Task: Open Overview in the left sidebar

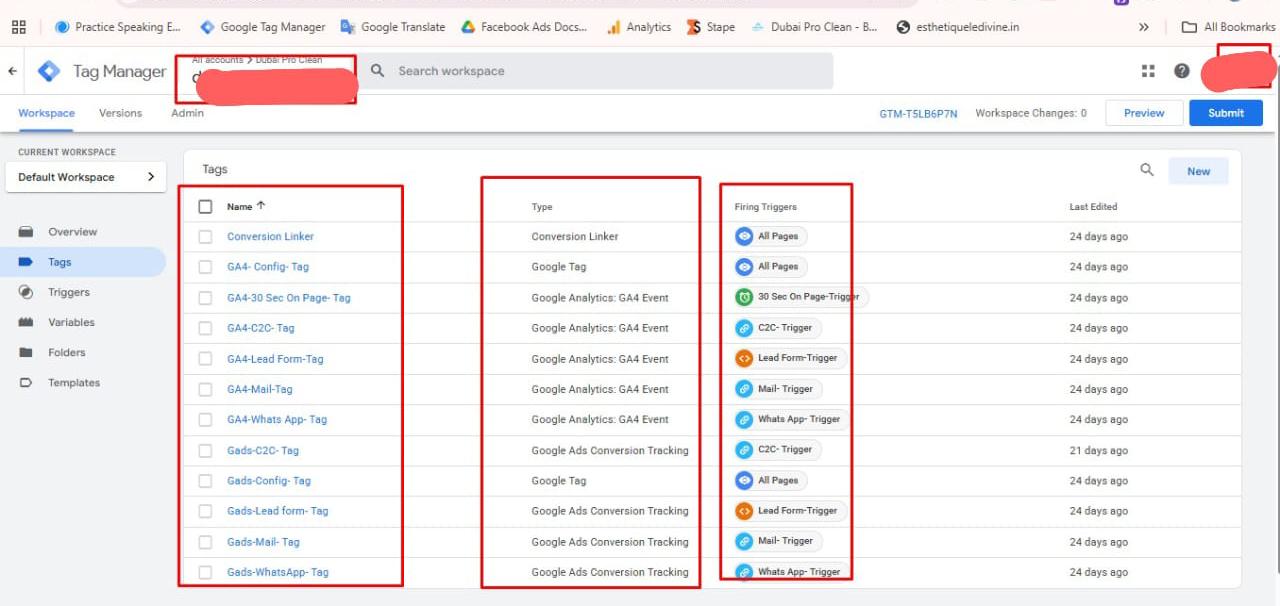Action: [72, 232]
